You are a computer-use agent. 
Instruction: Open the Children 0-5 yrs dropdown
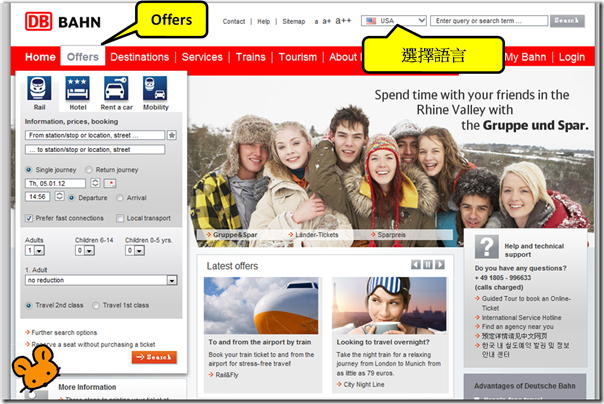coord(135,251)
